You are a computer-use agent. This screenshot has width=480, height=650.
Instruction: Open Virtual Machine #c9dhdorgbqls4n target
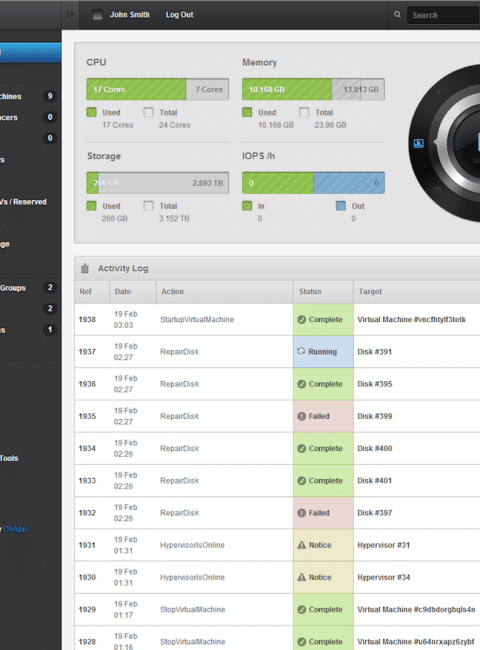pos(416,609)
